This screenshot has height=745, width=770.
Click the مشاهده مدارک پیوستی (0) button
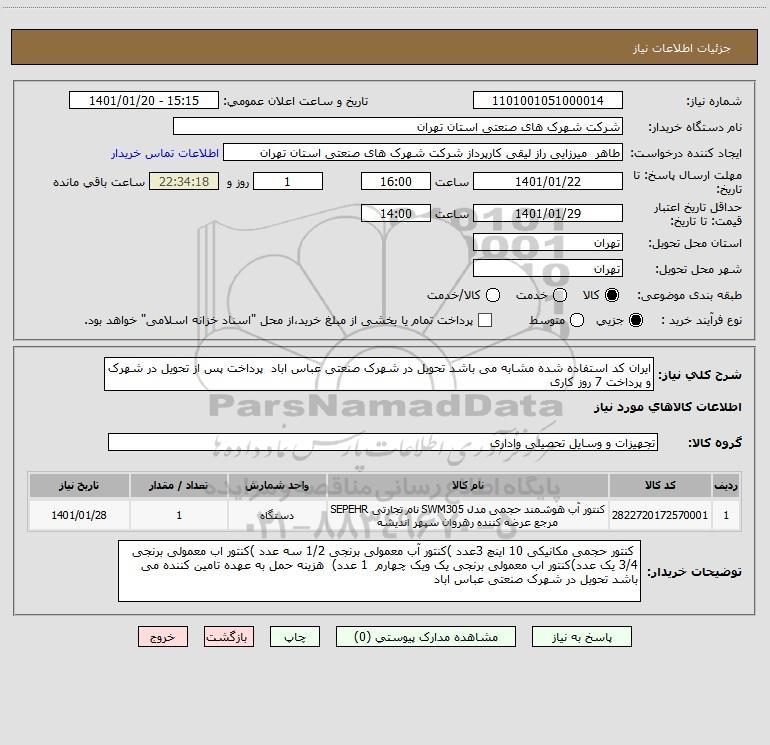click(x=426, y=637)
